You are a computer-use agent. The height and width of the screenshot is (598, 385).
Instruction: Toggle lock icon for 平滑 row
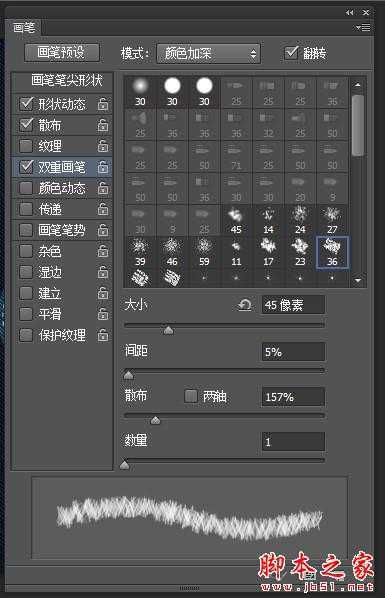(103, 314)
